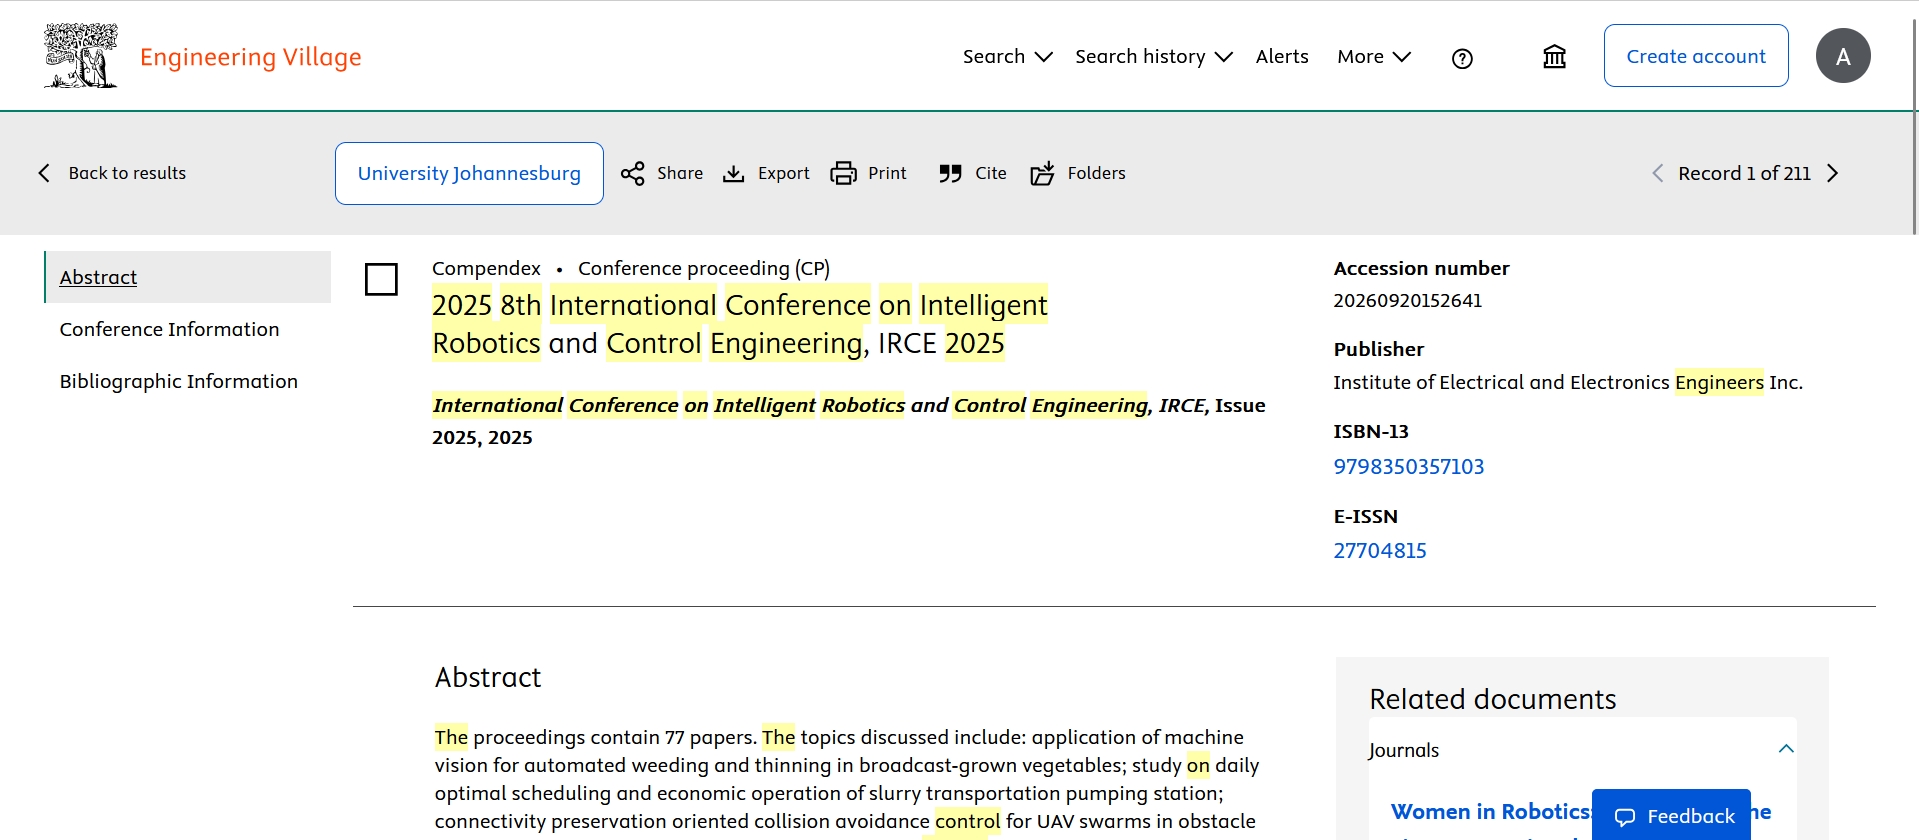Screen dimensions: 1919x840
Task: Open the user avatar 'A' menu
Action: click(1842, 56)
